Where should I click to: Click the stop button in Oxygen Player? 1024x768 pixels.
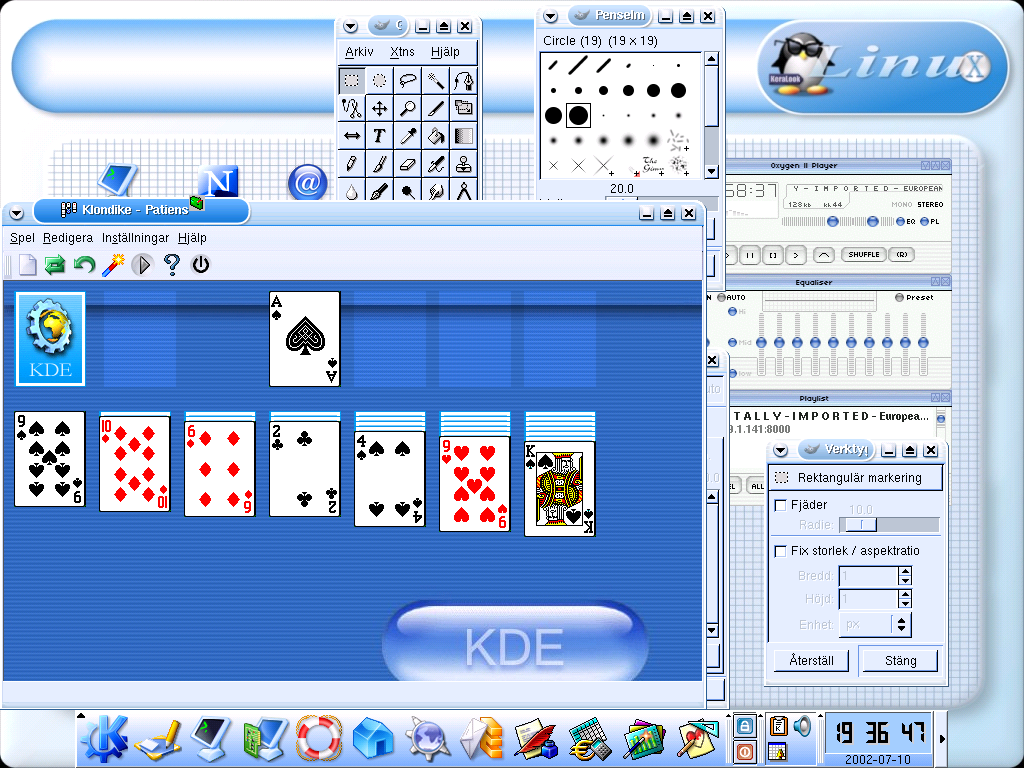773,255
